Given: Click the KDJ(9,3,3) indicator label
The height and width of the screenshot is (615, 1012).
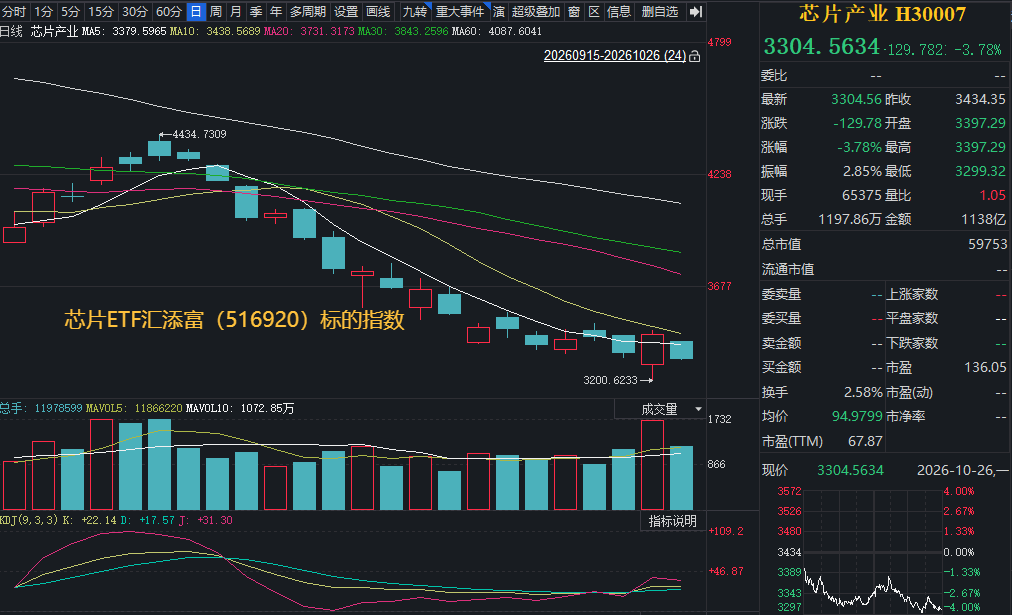Looking at the screenshot, I should (29, 520).
